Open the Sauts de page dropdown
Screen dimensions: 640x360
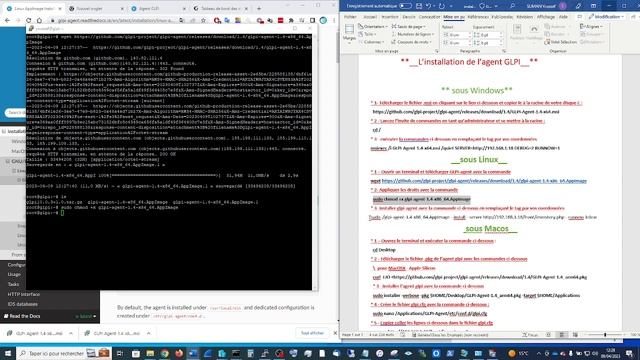coord(409,27)
